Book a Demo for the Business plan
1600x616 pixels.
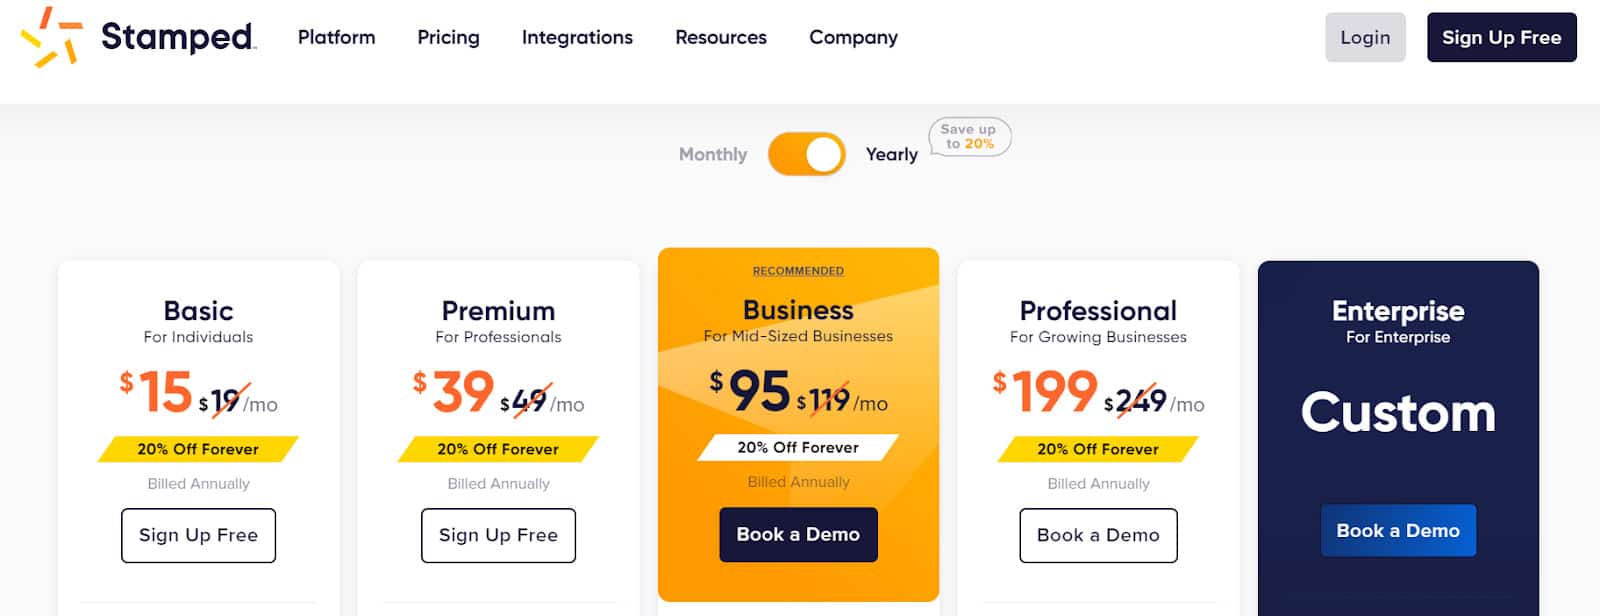click(x=798, y=534)
